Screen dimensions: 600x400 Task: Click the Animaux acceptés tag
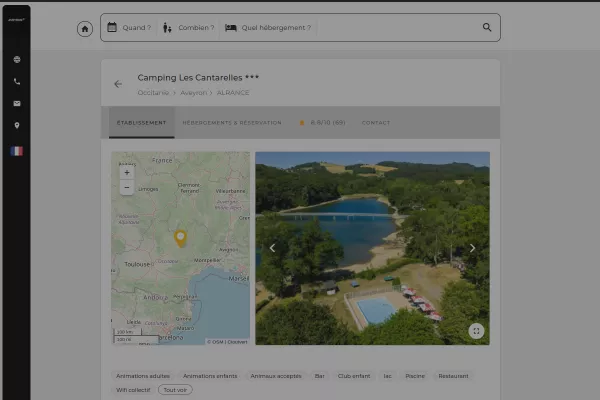[x=276, y=376]
